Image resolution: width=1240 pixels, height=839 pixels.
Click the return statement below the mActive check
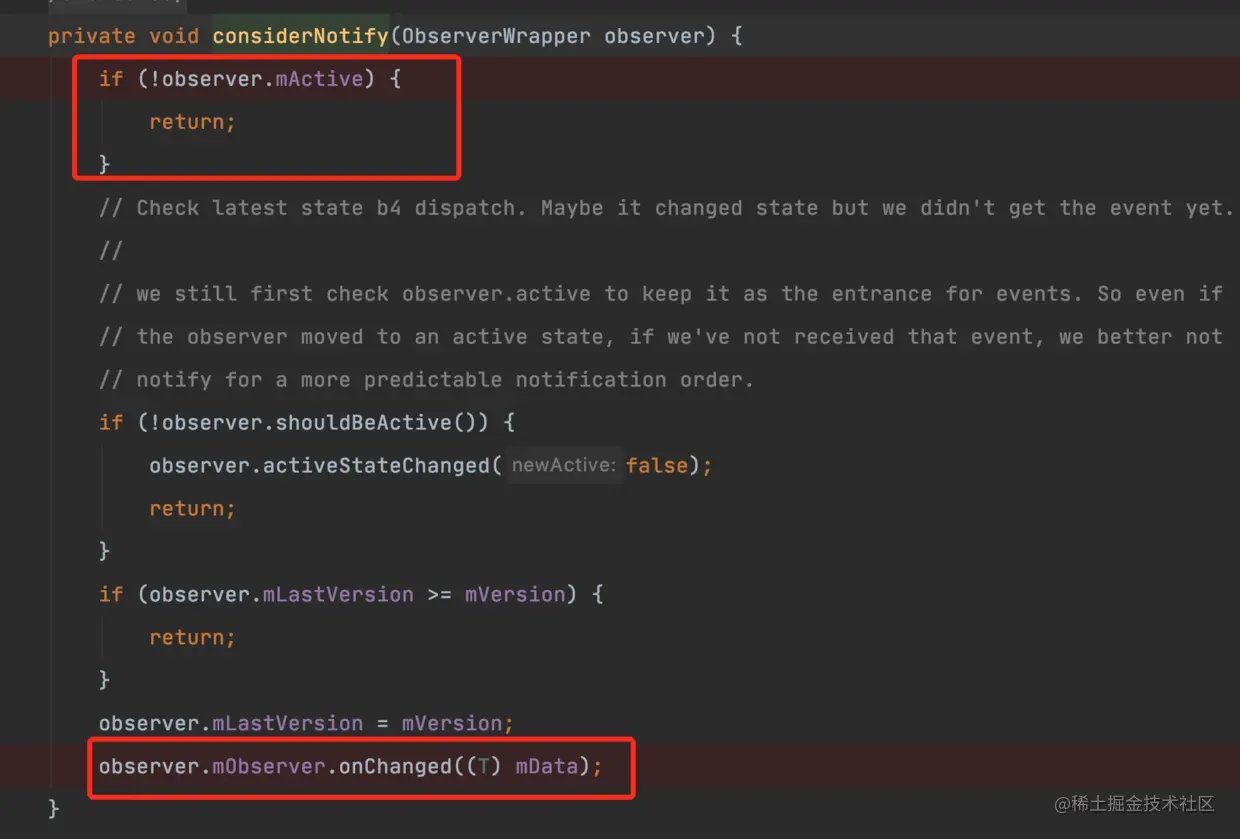tap(192, 123)
